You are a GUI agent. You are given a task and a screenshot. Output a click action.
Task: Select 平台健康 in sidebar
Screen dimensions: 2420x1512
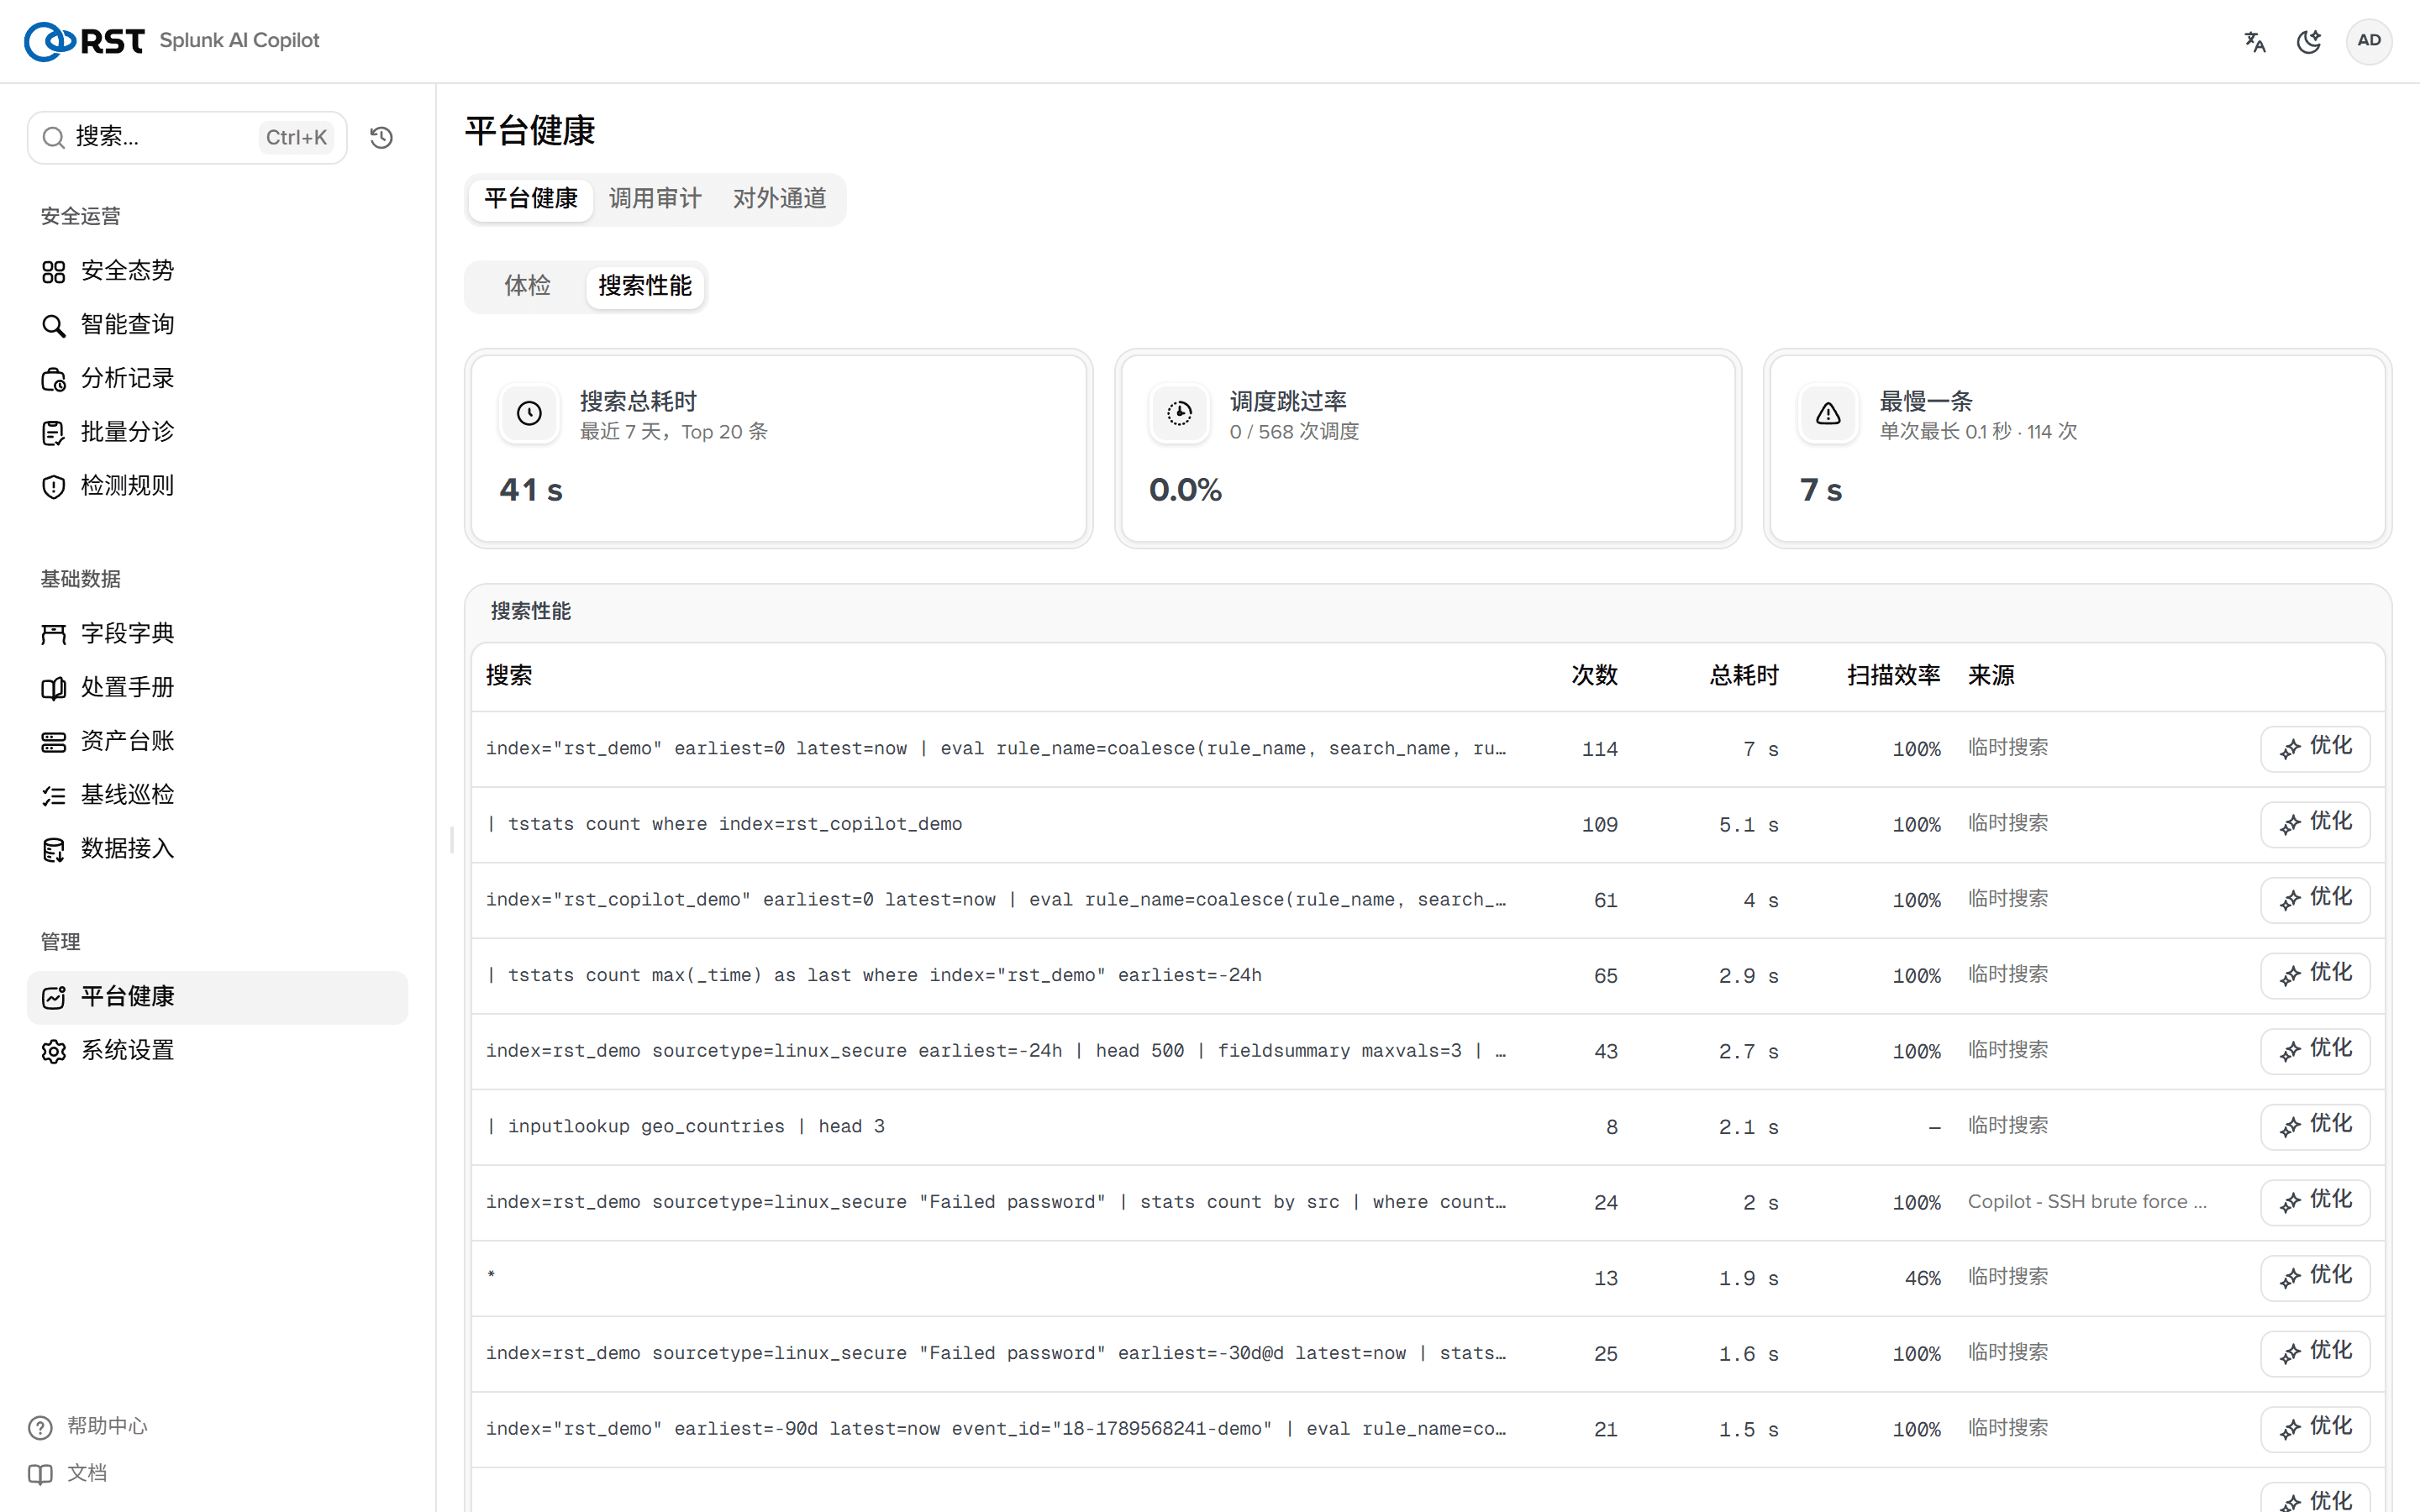coord(217,997)
